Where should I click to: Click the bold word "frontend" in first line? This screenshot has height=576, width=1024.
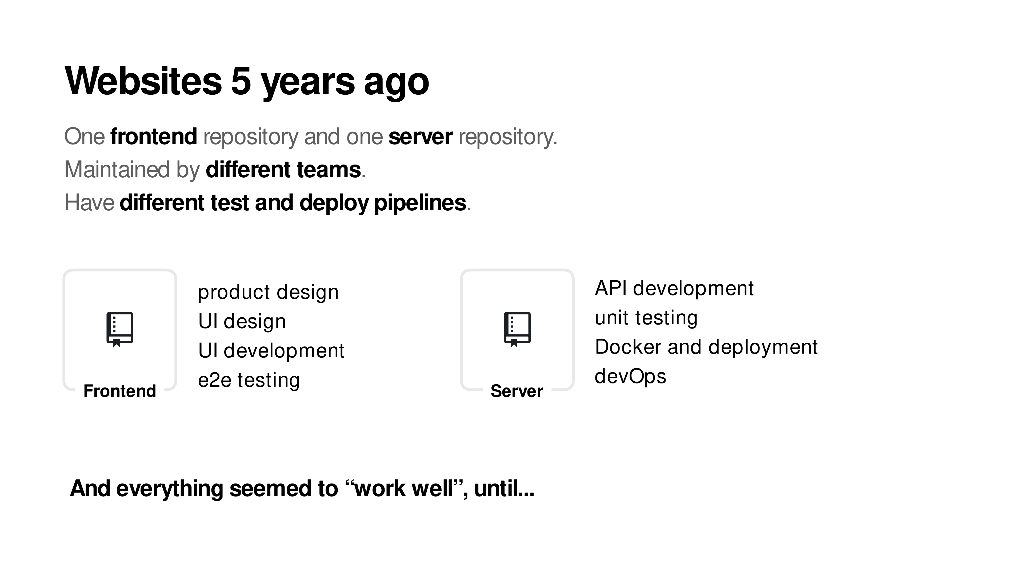[153, 136]
